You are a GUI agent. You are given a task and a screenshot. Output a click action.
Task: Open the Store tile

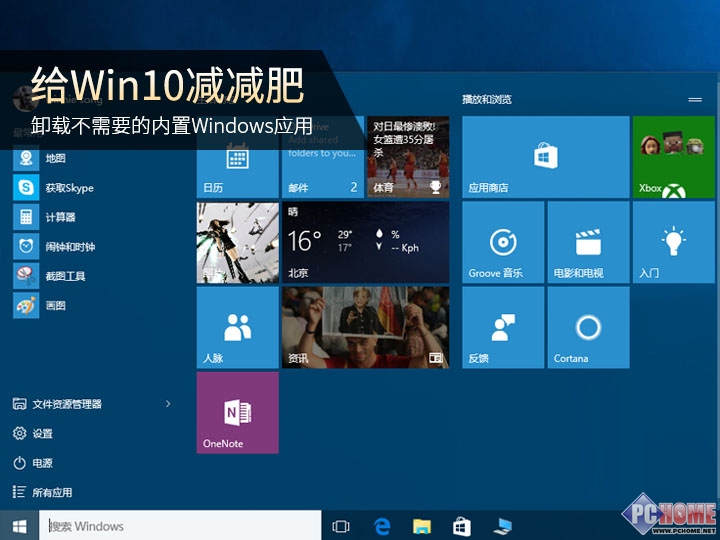546,157
